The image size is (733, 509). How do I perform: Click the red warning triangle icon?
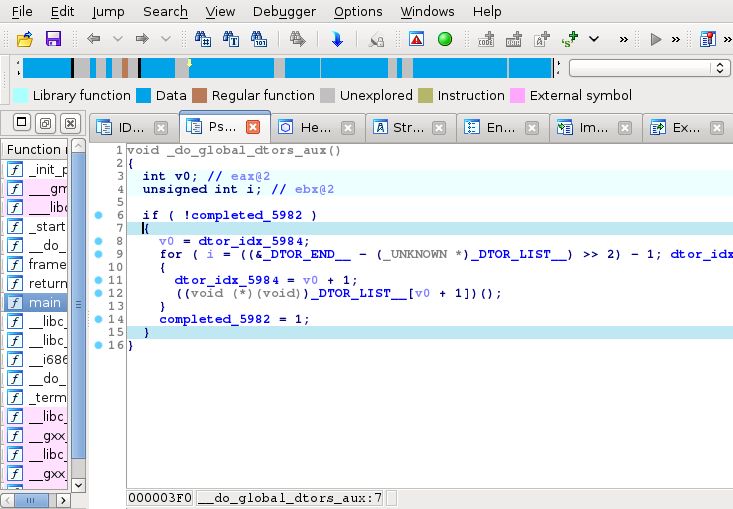(x=416, y=39)
